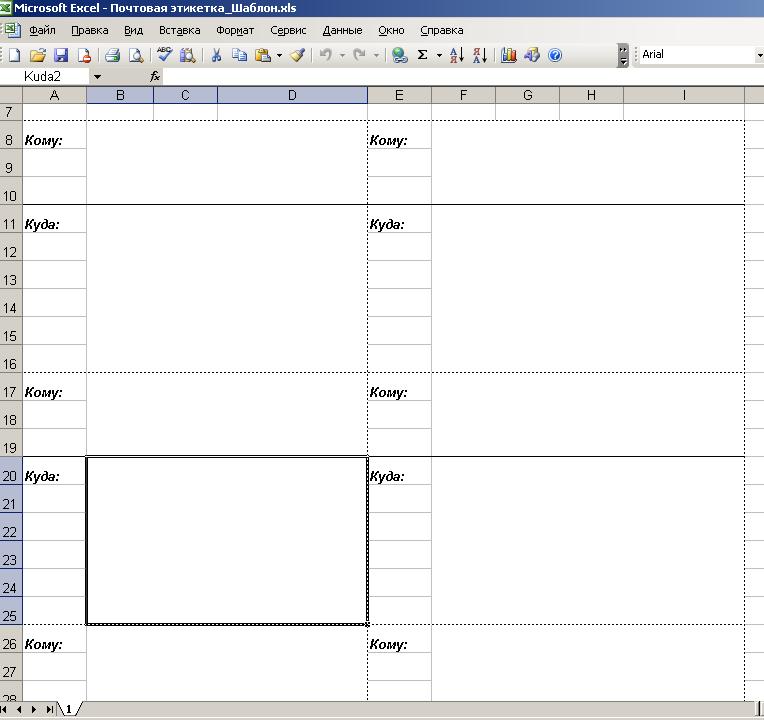Image resolution: width=764 pixels, height=720 pixels.
Task: Click the Cut scissors icon
Action: tap(215, 56)
